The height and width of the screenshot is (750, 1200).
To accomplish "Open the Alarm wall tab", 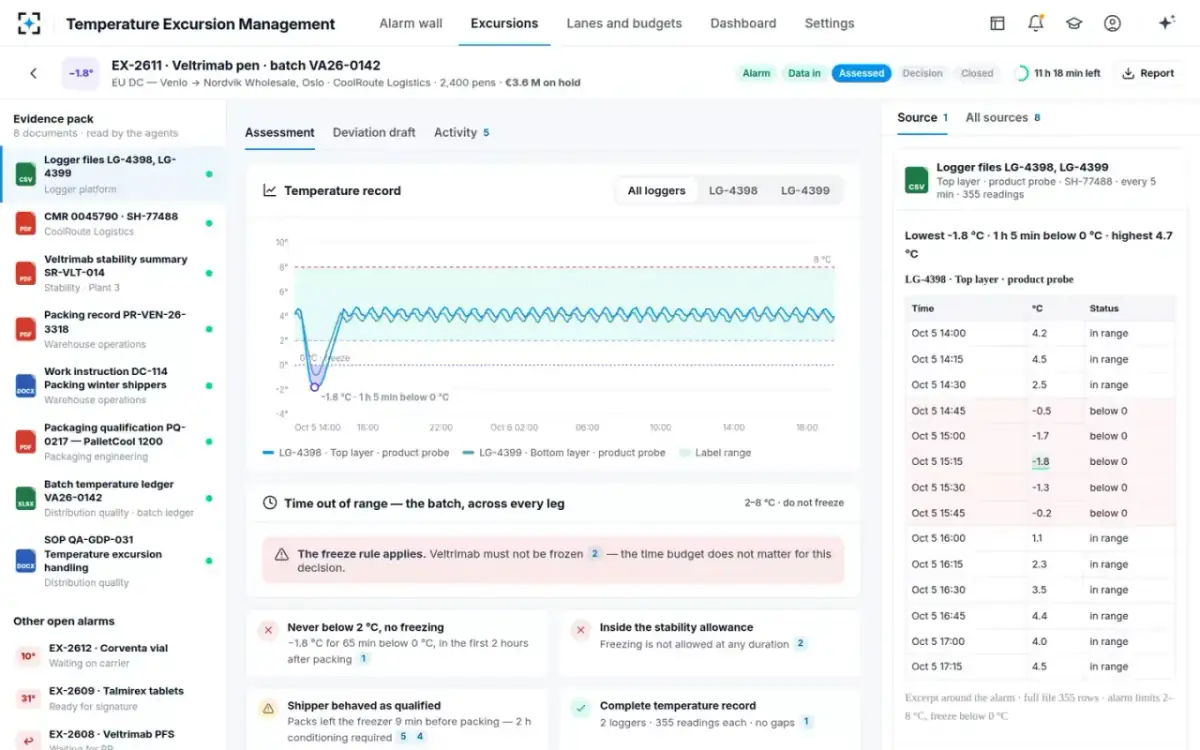I will (x=411, y=23).
